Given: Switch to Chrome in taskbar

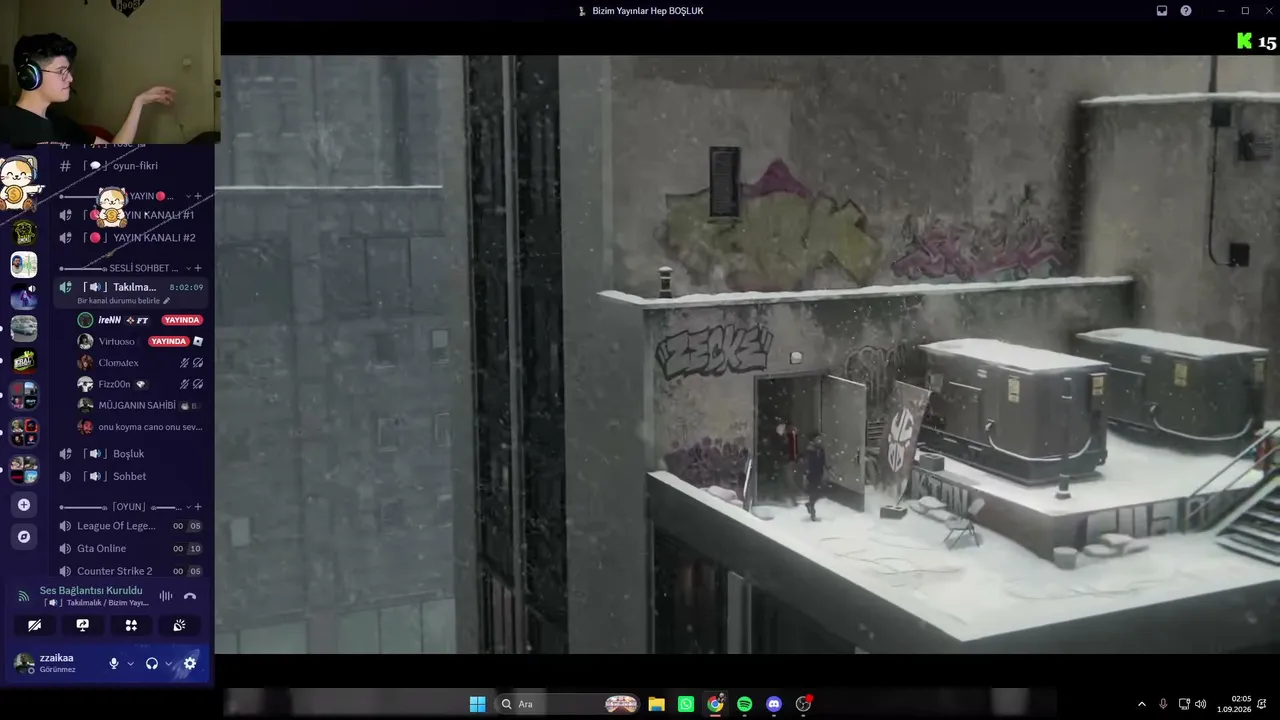Looking at the screenshot, I should 715,704.
